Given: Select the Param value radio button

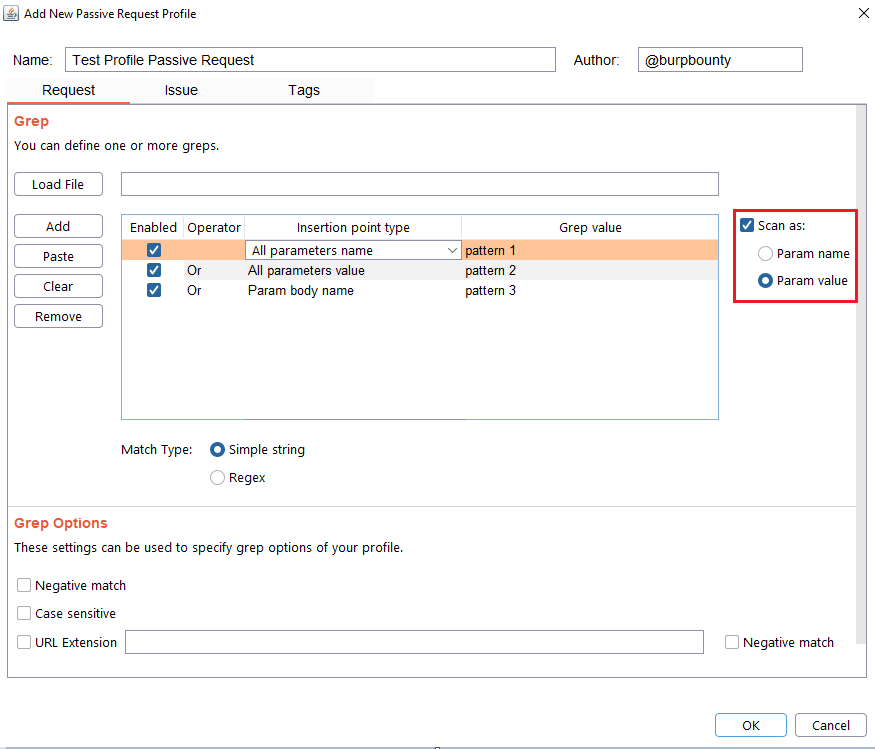Looking at the screenshot, I should point(766,281).
